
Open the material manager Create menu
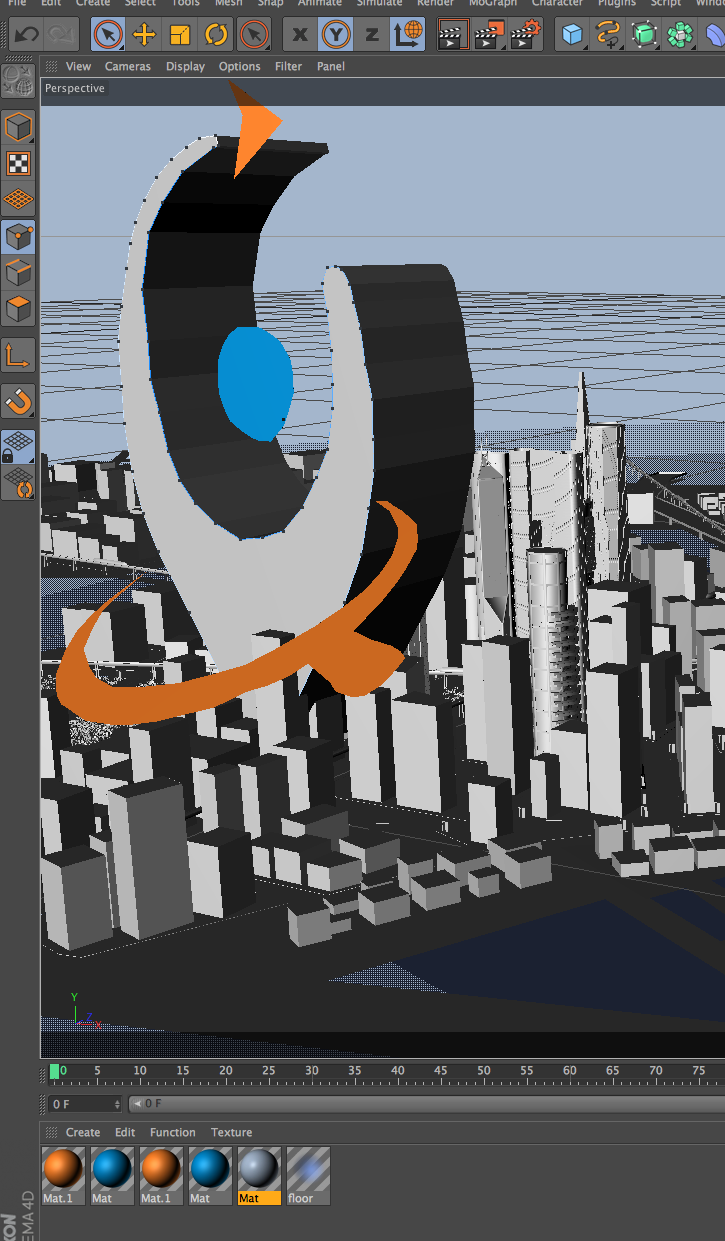(83, 1132)
